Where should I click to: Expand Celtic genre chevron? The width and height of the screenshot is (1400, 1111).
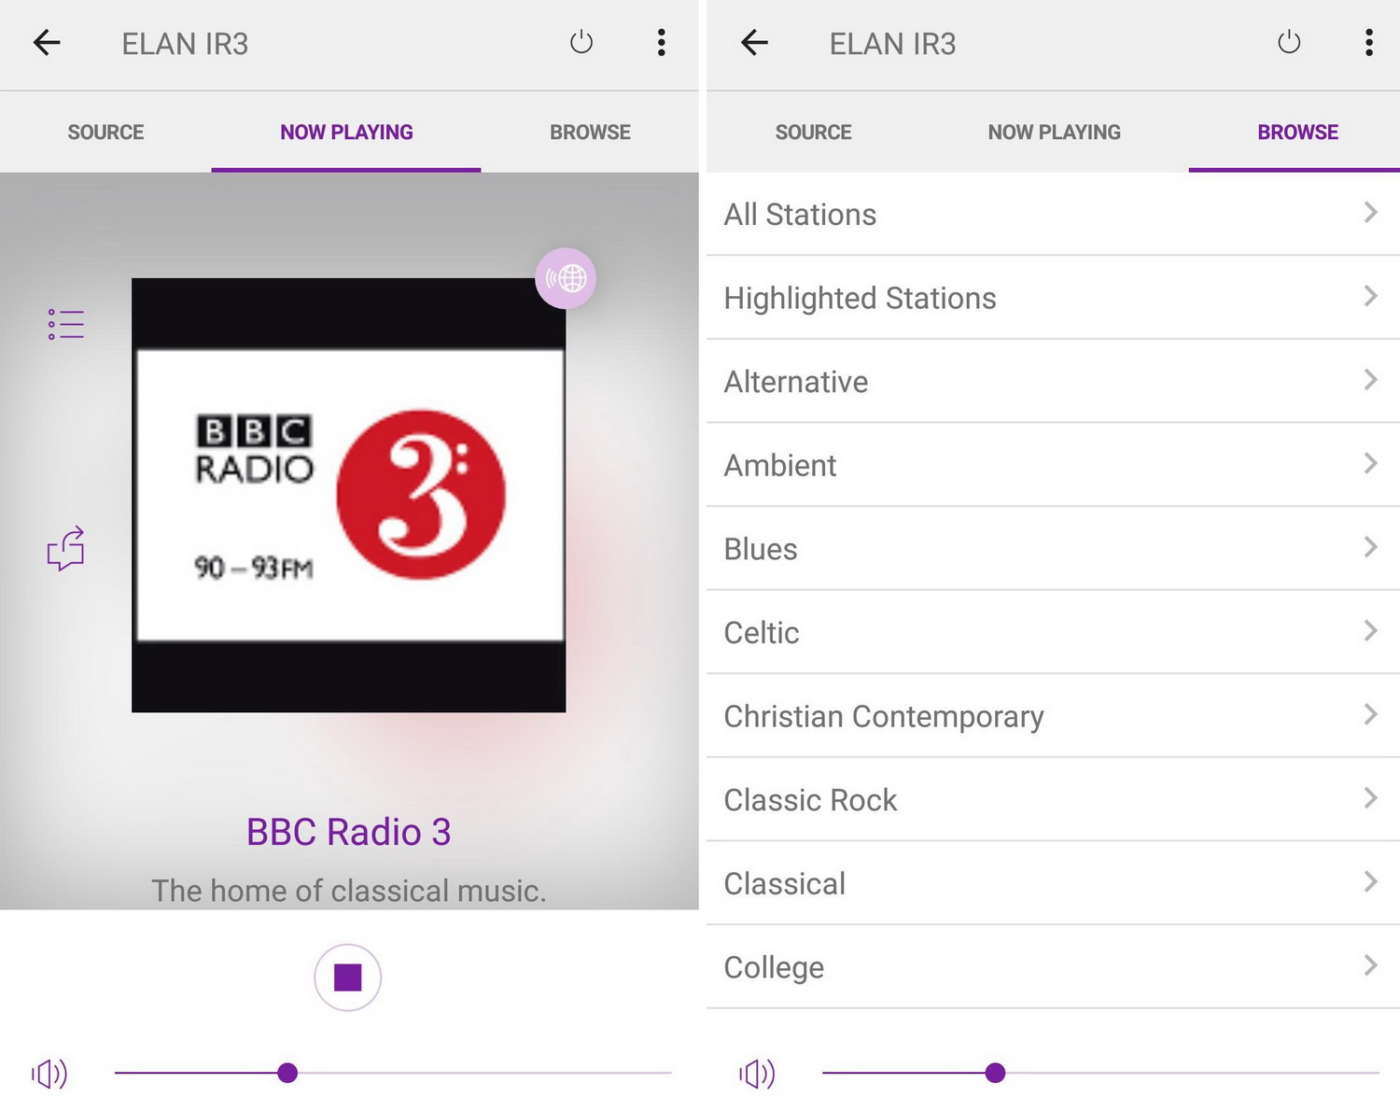click(1370, 631)
